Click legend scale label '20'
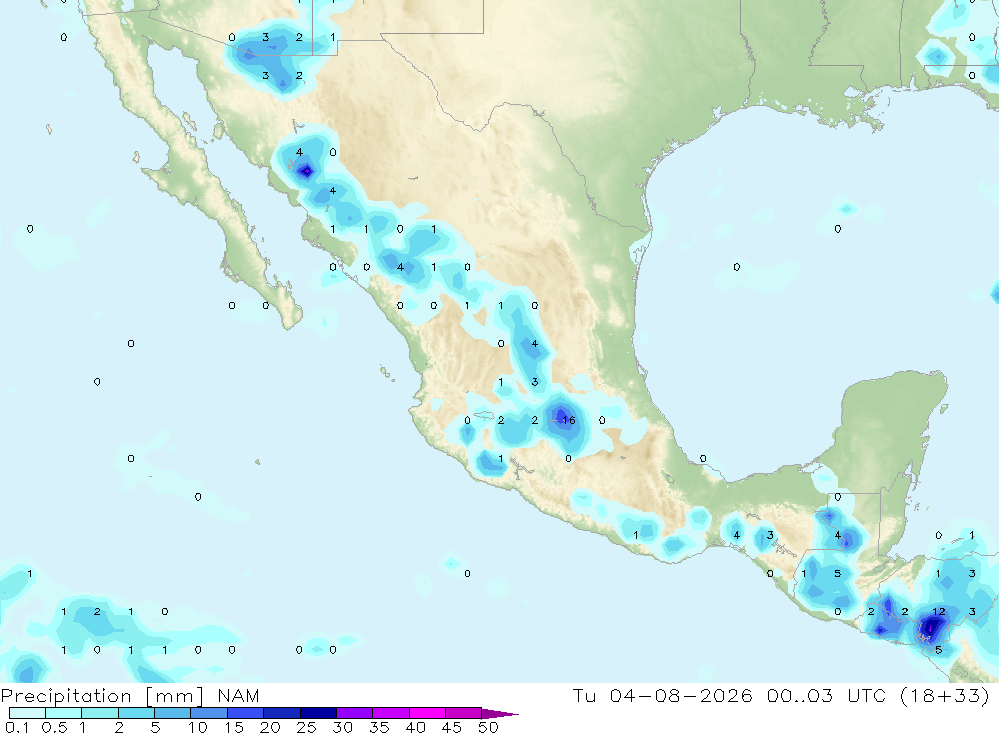The image size is (1000, 733). coord(270,727)
